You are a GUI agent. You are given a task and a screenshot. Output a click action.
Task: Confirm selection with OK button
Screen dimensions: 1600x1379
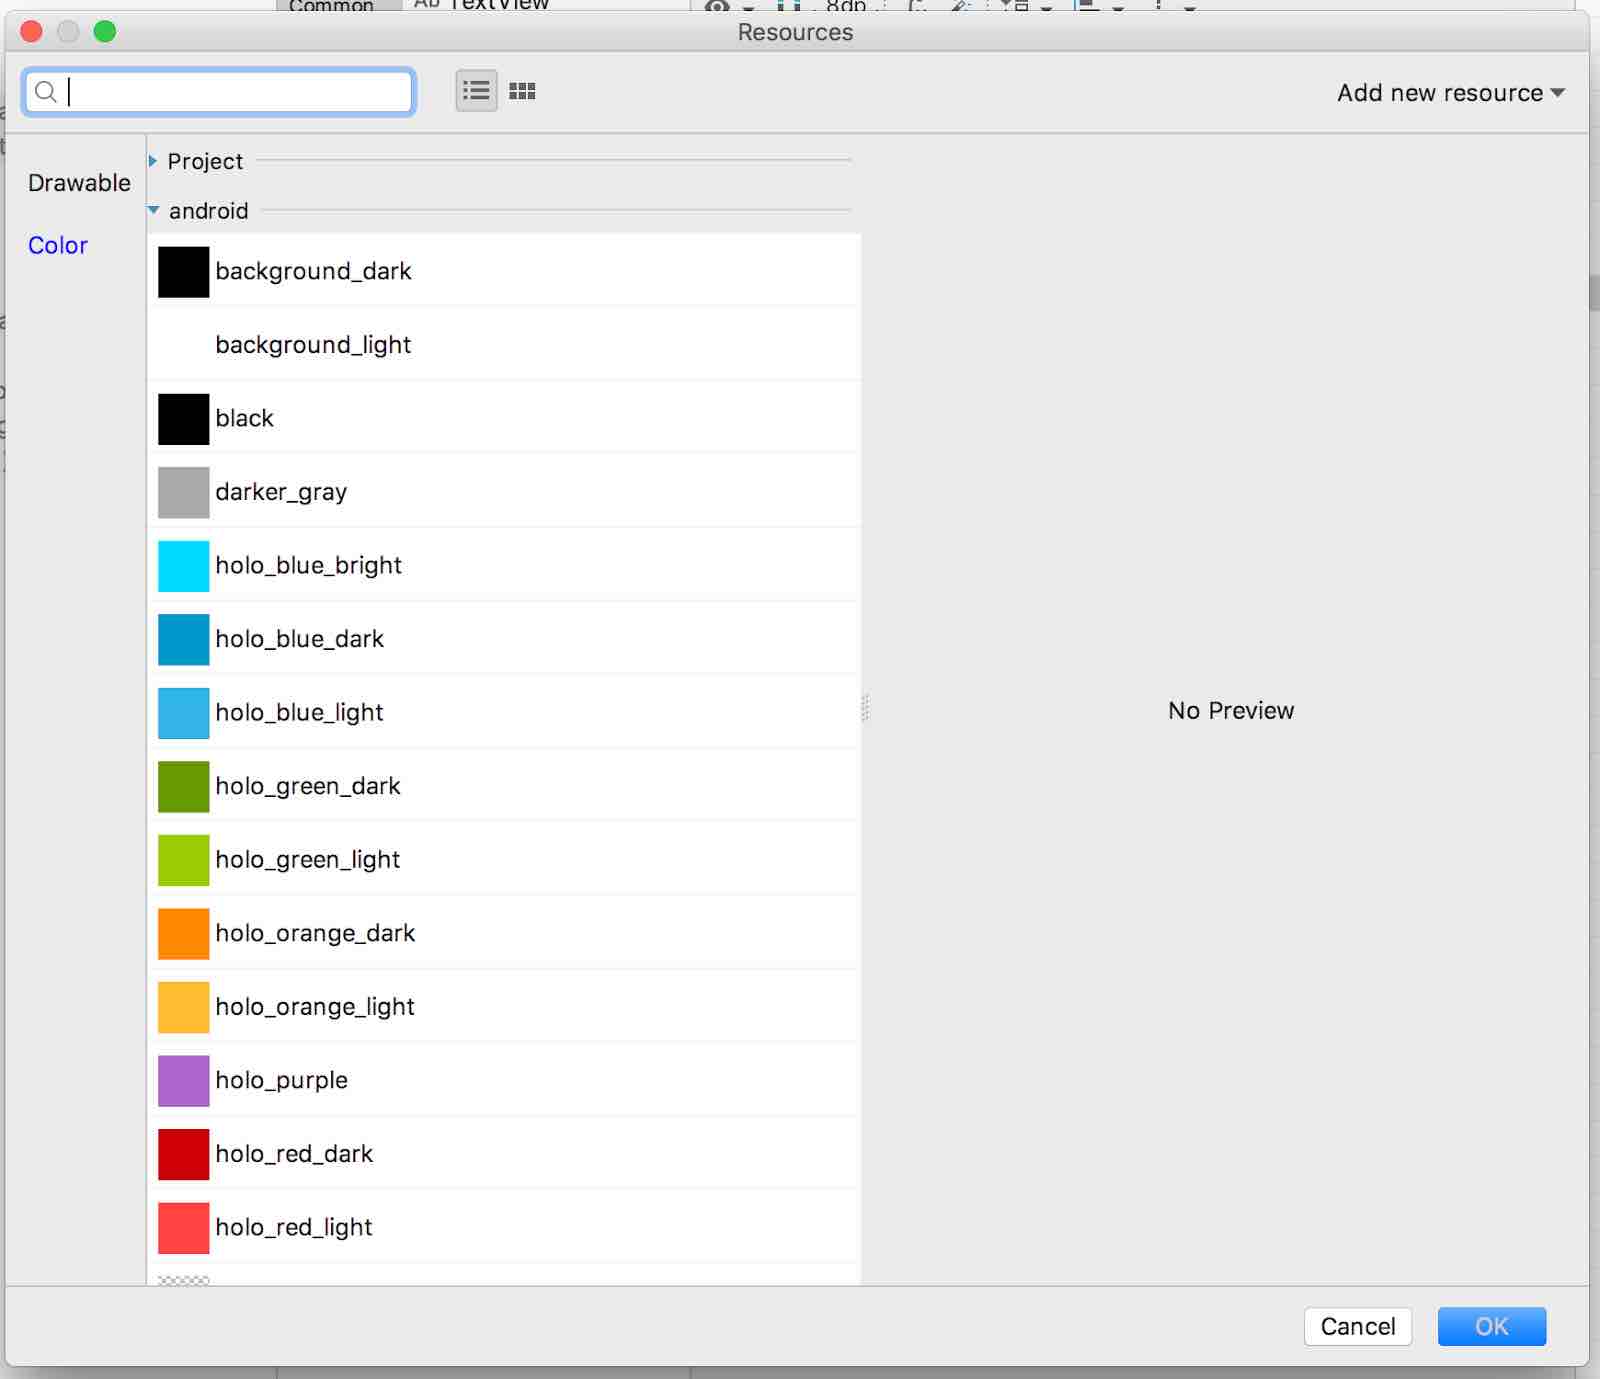pyautogui.click(x=1491, y=1326)
